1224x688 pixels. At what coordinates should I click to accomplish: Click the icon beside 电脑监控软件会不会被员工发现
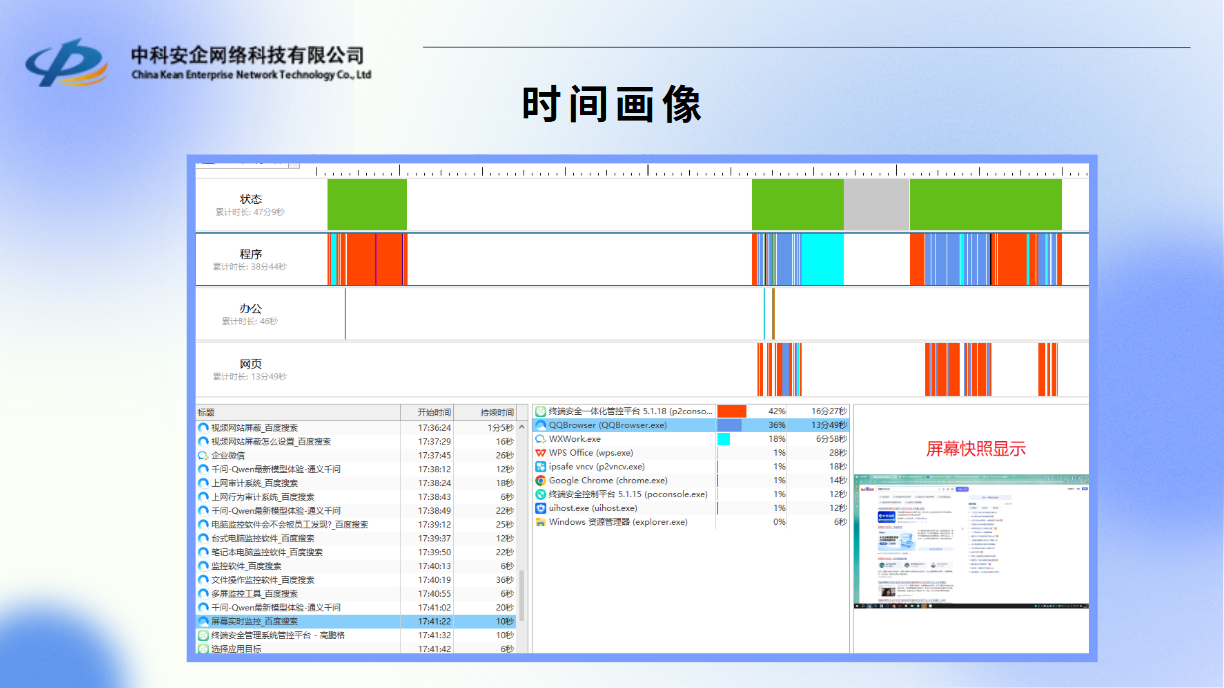(x=203, y=524)
